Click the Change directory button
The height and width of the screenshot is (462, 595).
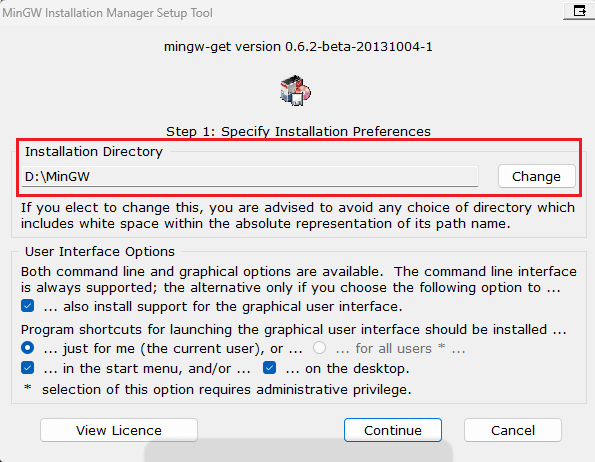[x=537, y=176]
